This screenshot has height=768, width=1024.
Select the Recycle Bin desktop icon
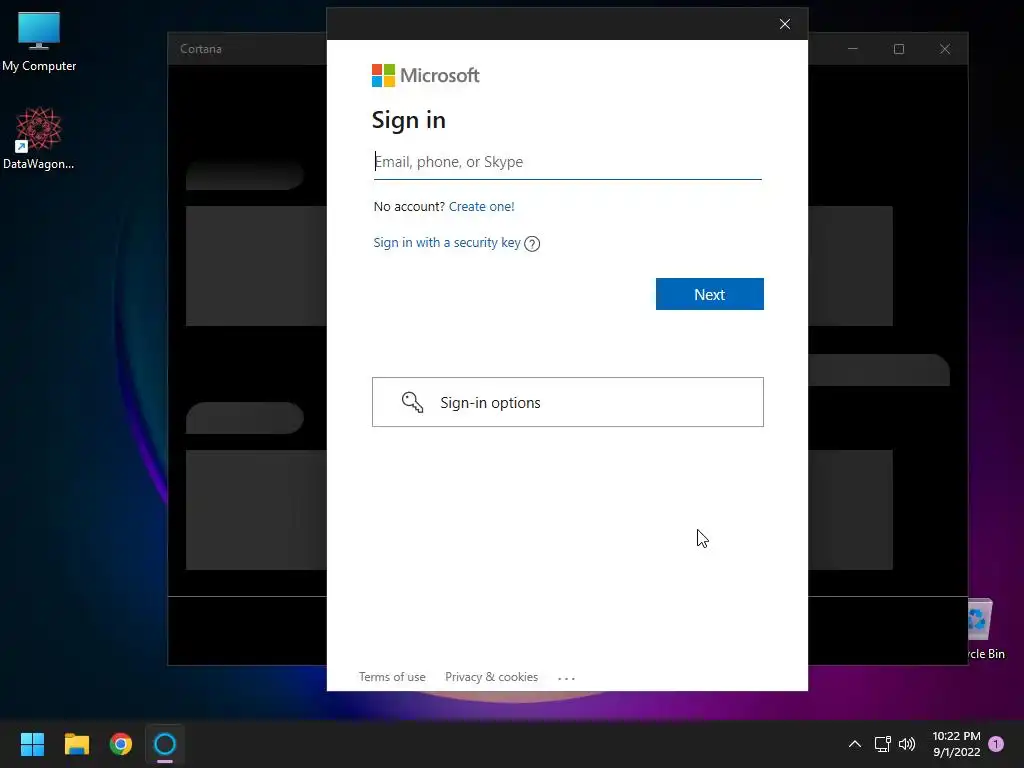pyautogui.click(x=985, y=630)
